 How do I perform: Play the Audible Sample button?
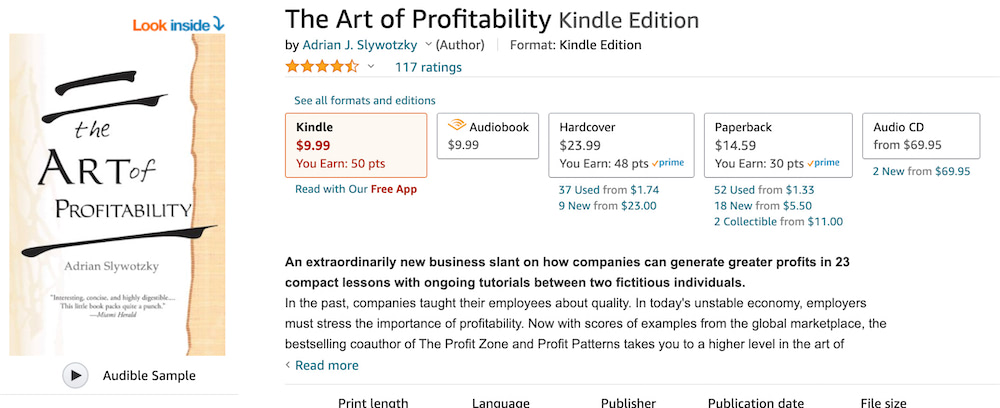coord(75,375)
